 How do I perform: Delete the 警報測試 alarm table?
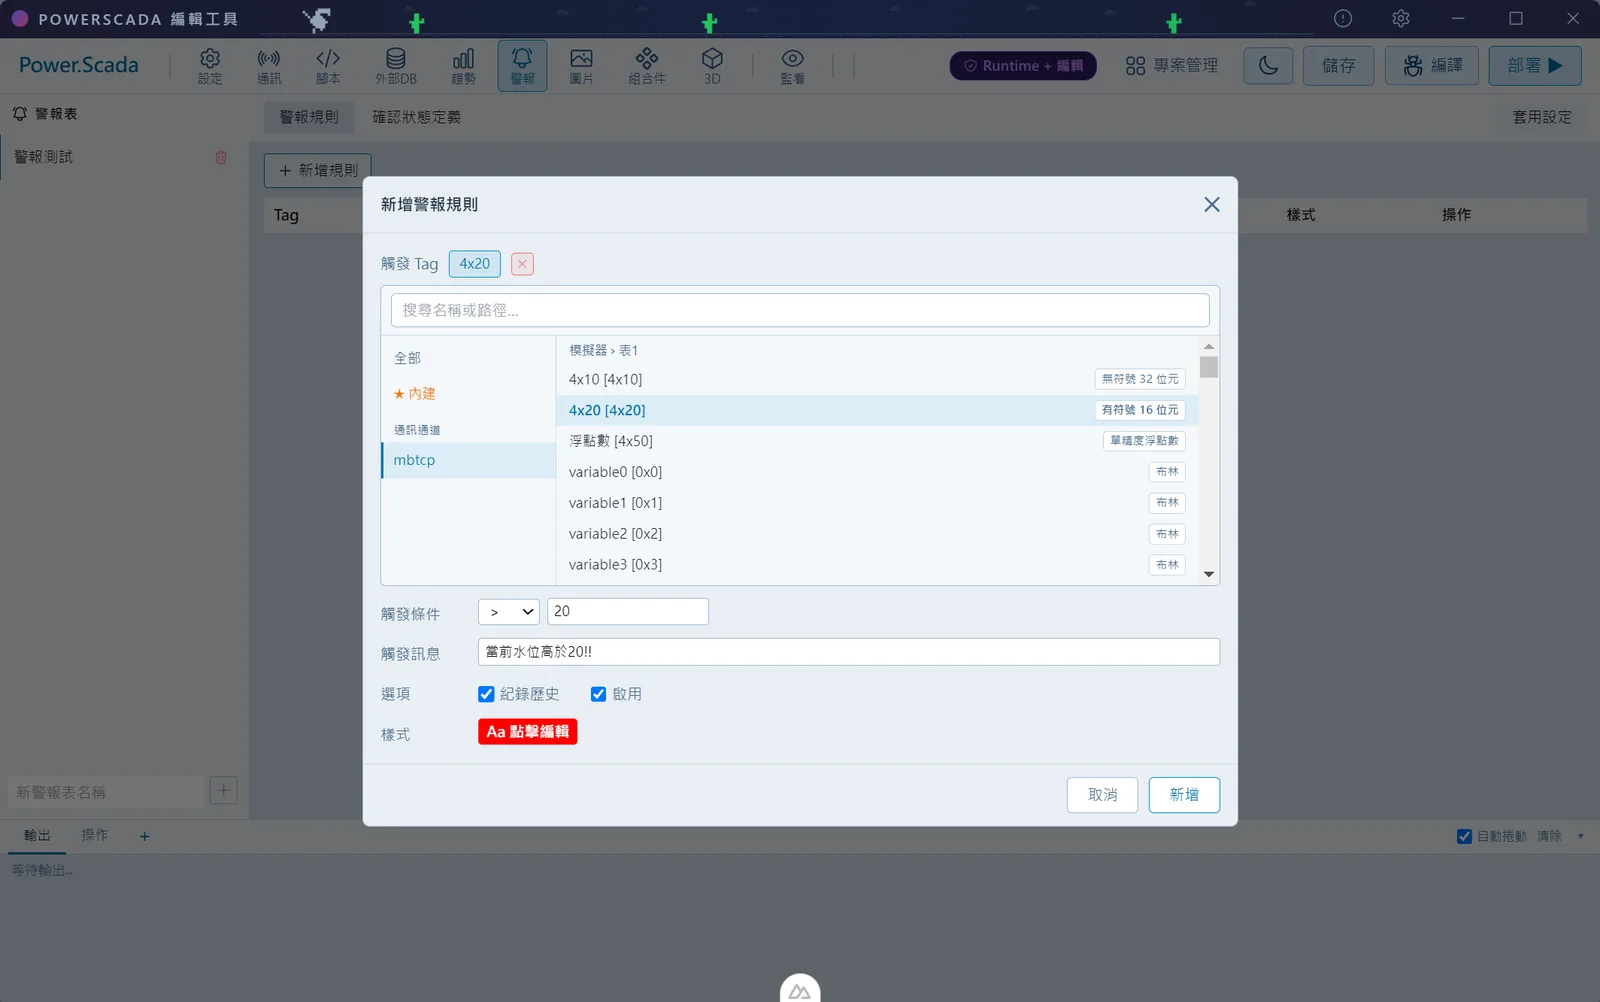221,157
